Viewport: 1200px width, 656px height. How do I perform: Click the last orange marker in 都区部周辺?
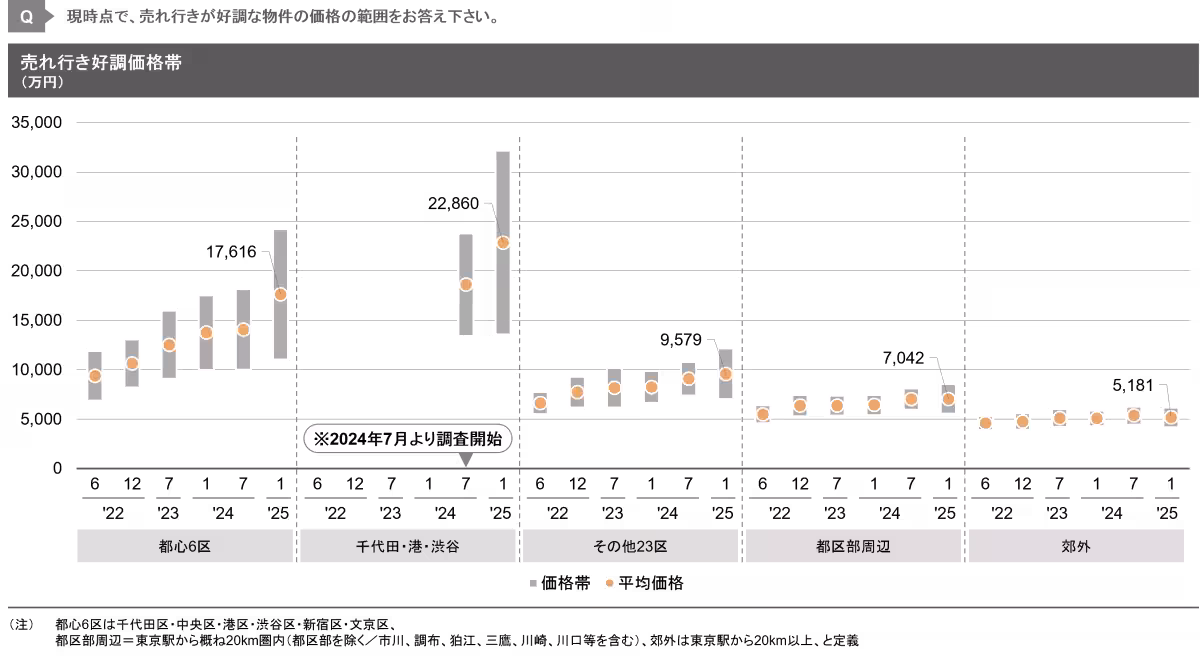(x=948, y=399)
